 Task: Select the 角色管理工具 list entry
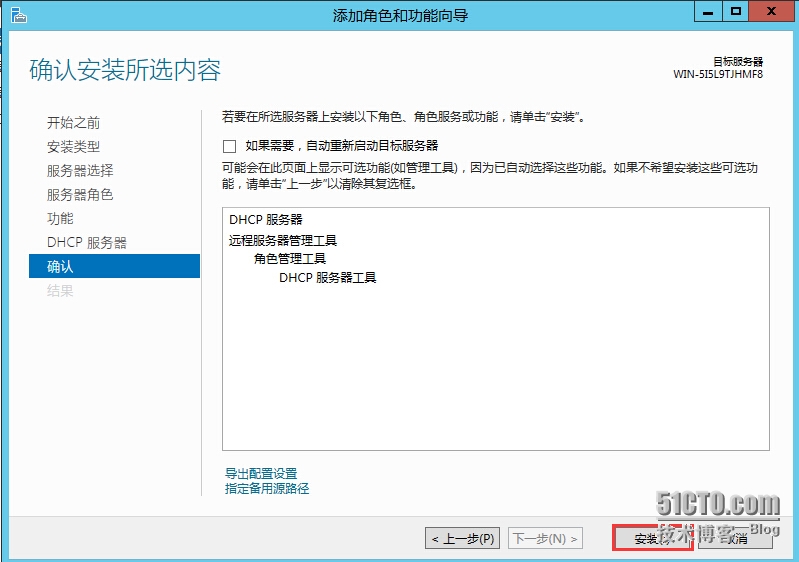coord(290,259)
